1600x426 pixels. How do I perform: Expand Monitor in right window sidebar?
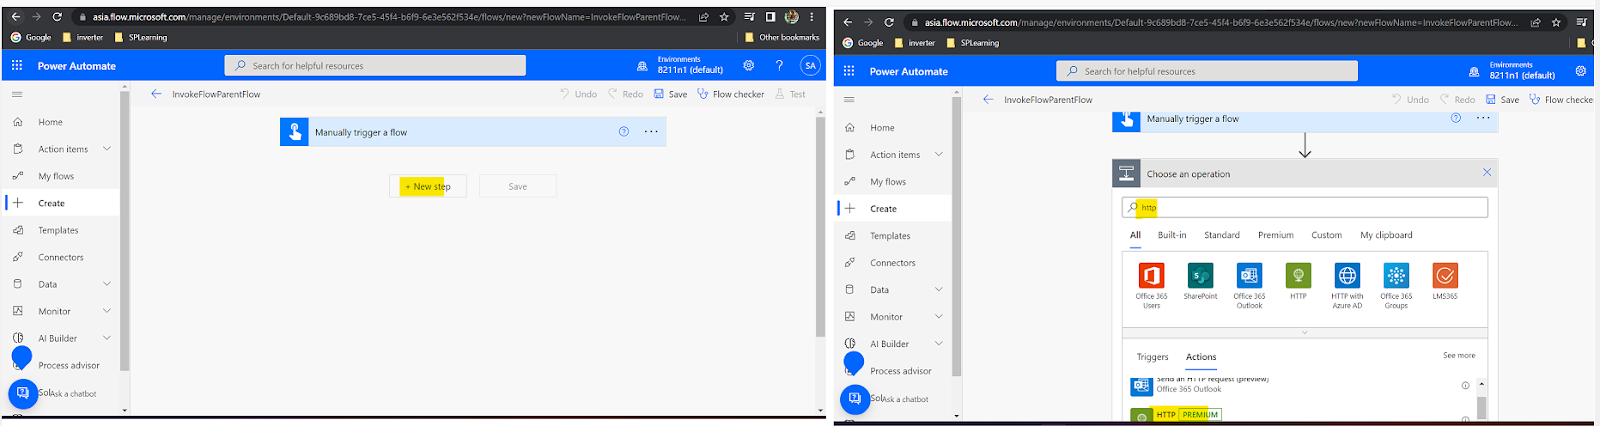tap(939, 317)
